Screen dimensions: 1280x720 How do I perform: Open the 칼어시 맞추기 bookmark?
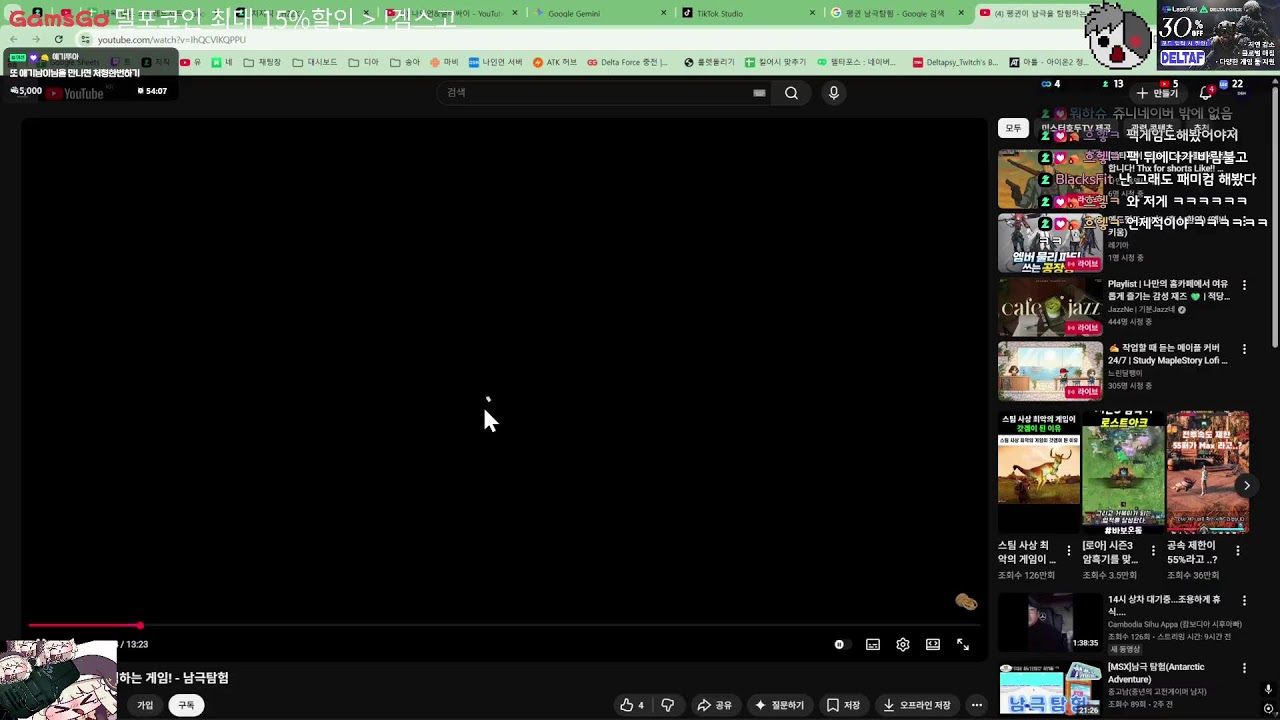click(x=775, y=62)
